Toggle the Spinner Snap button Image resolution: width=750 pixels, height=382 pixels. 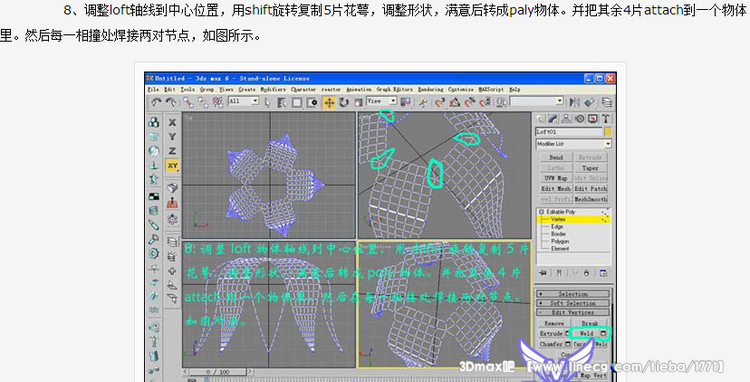485,102
